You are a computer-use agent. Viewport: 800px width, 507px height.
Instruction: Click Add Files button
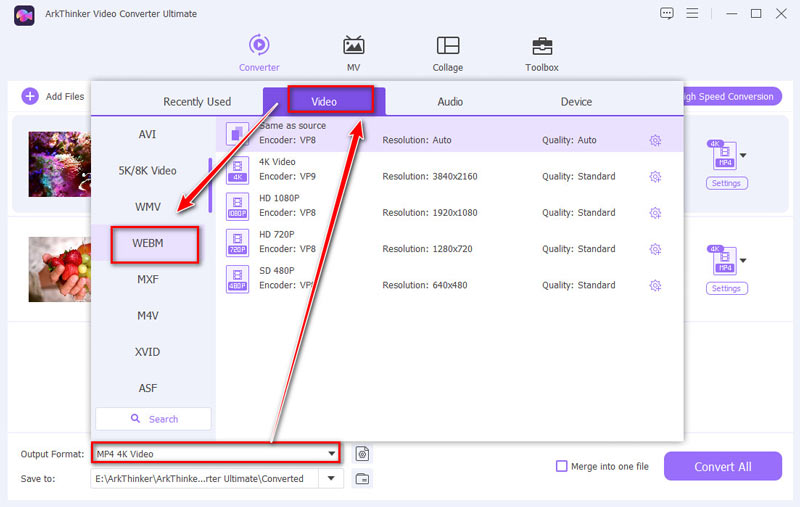click(x=53, y=96)
